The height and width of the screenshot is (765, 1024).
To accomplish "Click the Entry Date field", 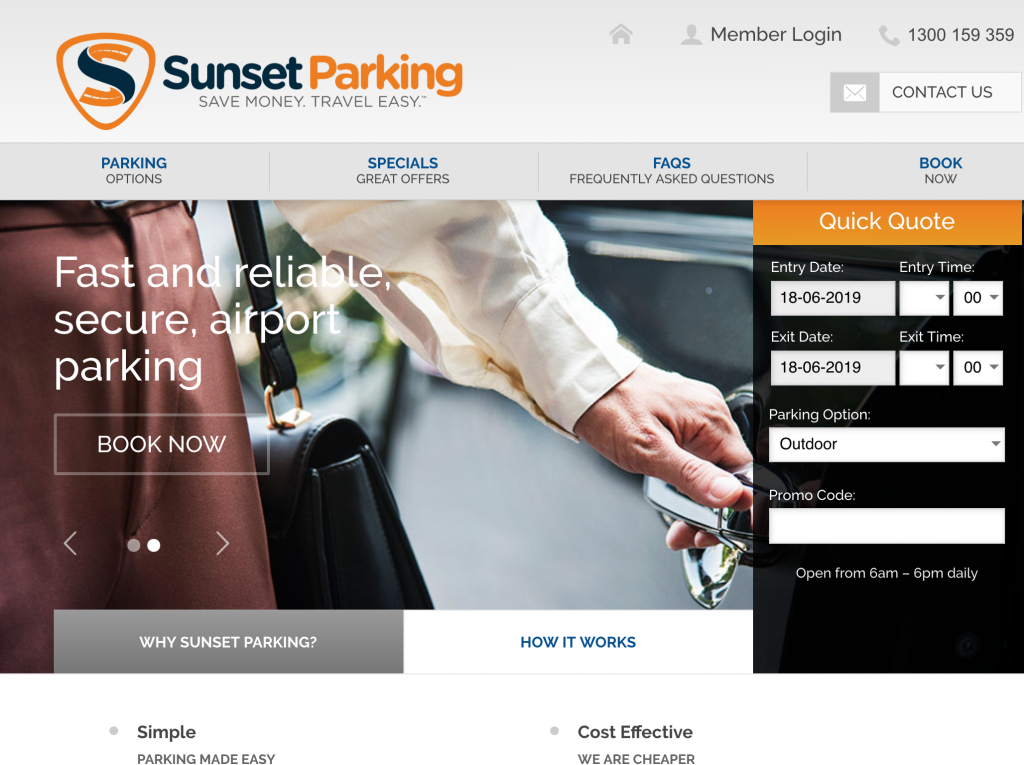I will pyautogui.click(x=832, y=298).
